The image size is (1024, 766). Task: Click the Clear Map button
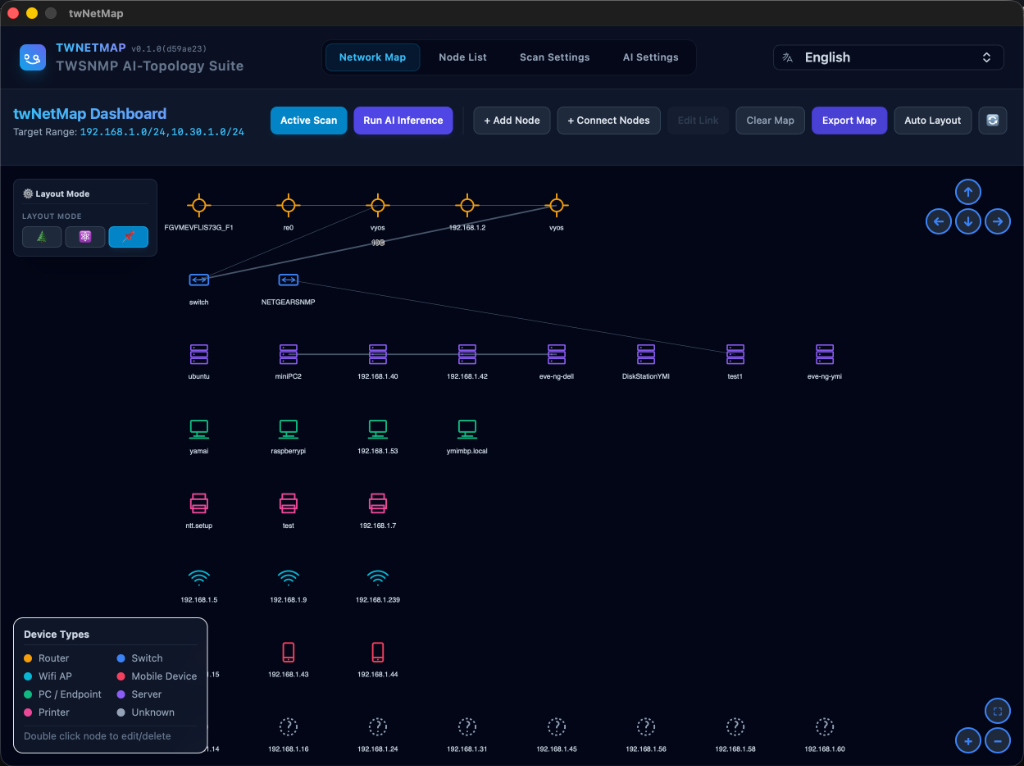click(770, 120)
